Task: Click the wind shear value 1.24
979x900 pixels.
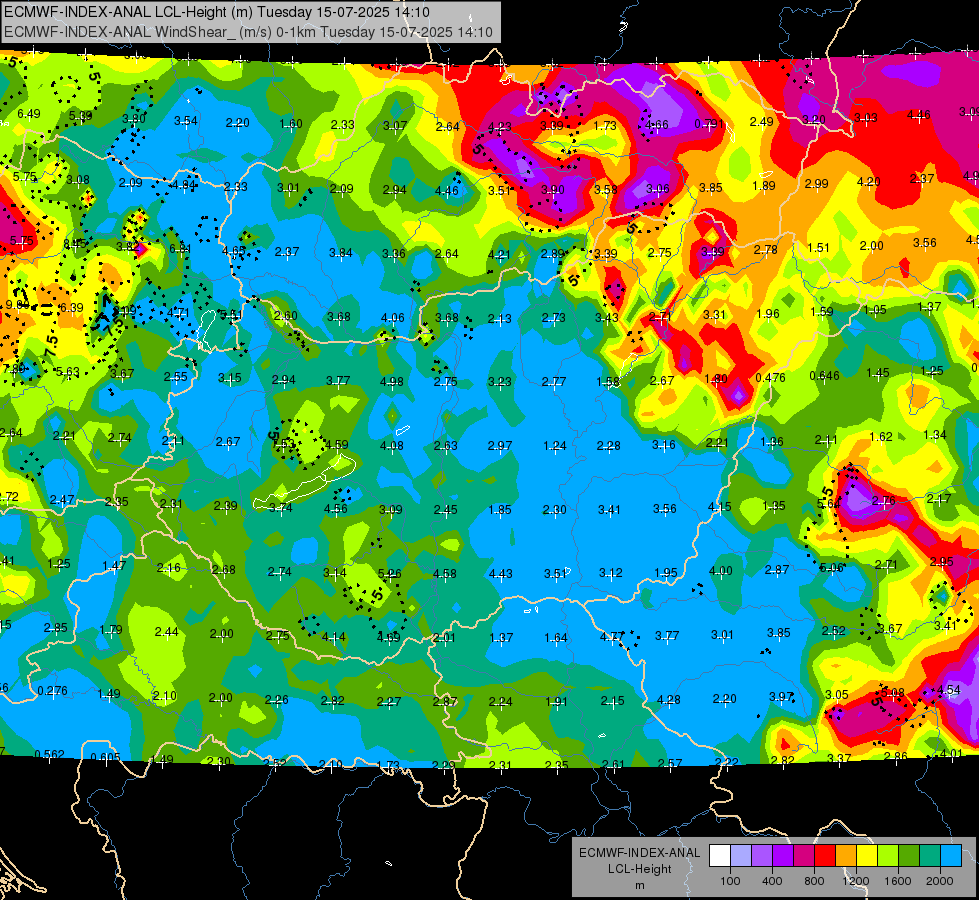Action: [555, 446]
